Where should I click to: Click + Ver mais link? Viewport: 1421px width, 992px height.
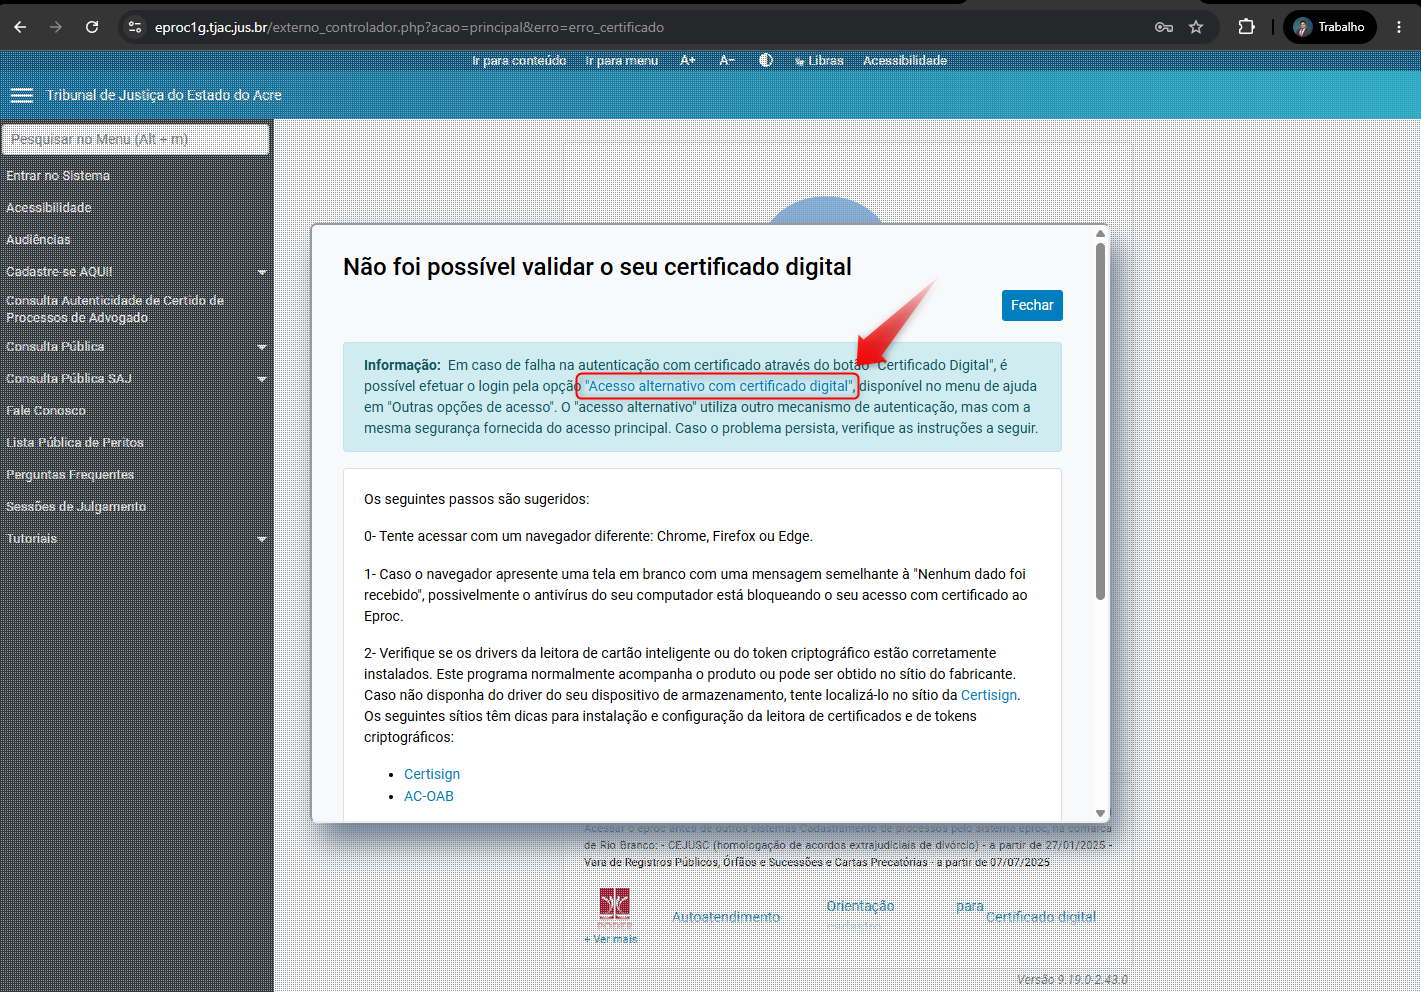pyautogui.click(x=611, y=939)
